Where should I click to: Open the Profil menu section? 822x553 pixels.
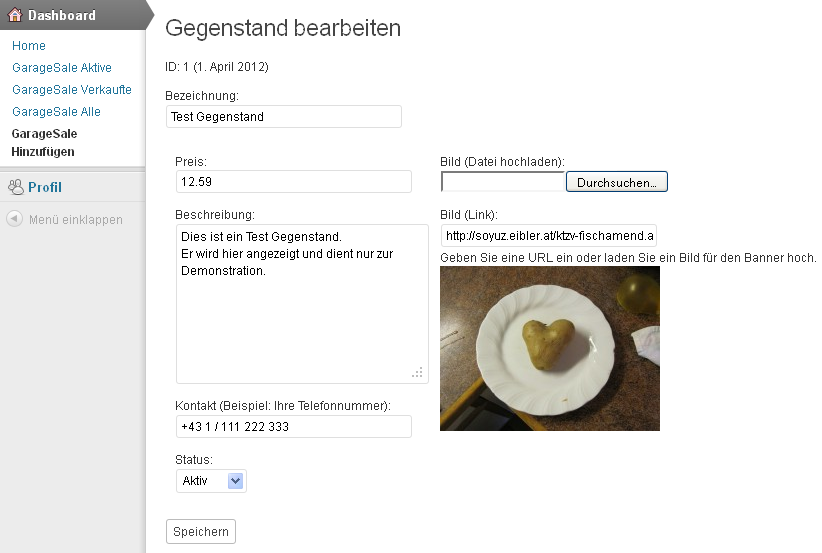[x=45, y=187]
